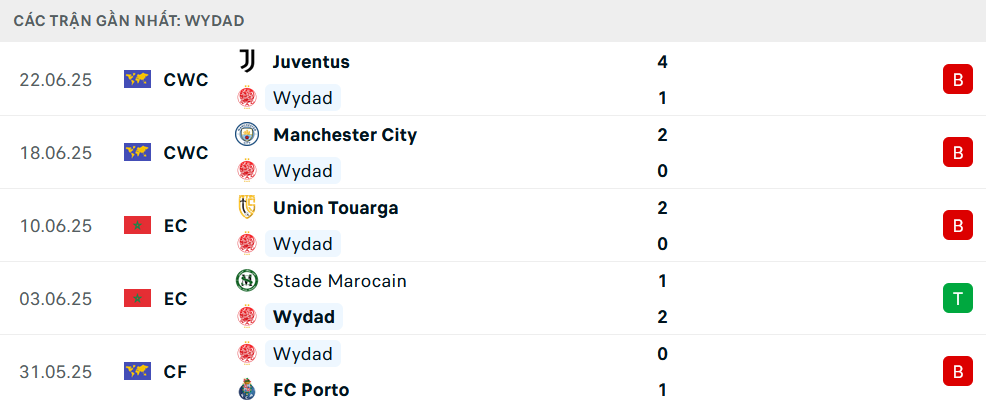986x400 pixels.
Task: Select bold Wydad name in the 03.06.25 match
Action: coord(304,317)
